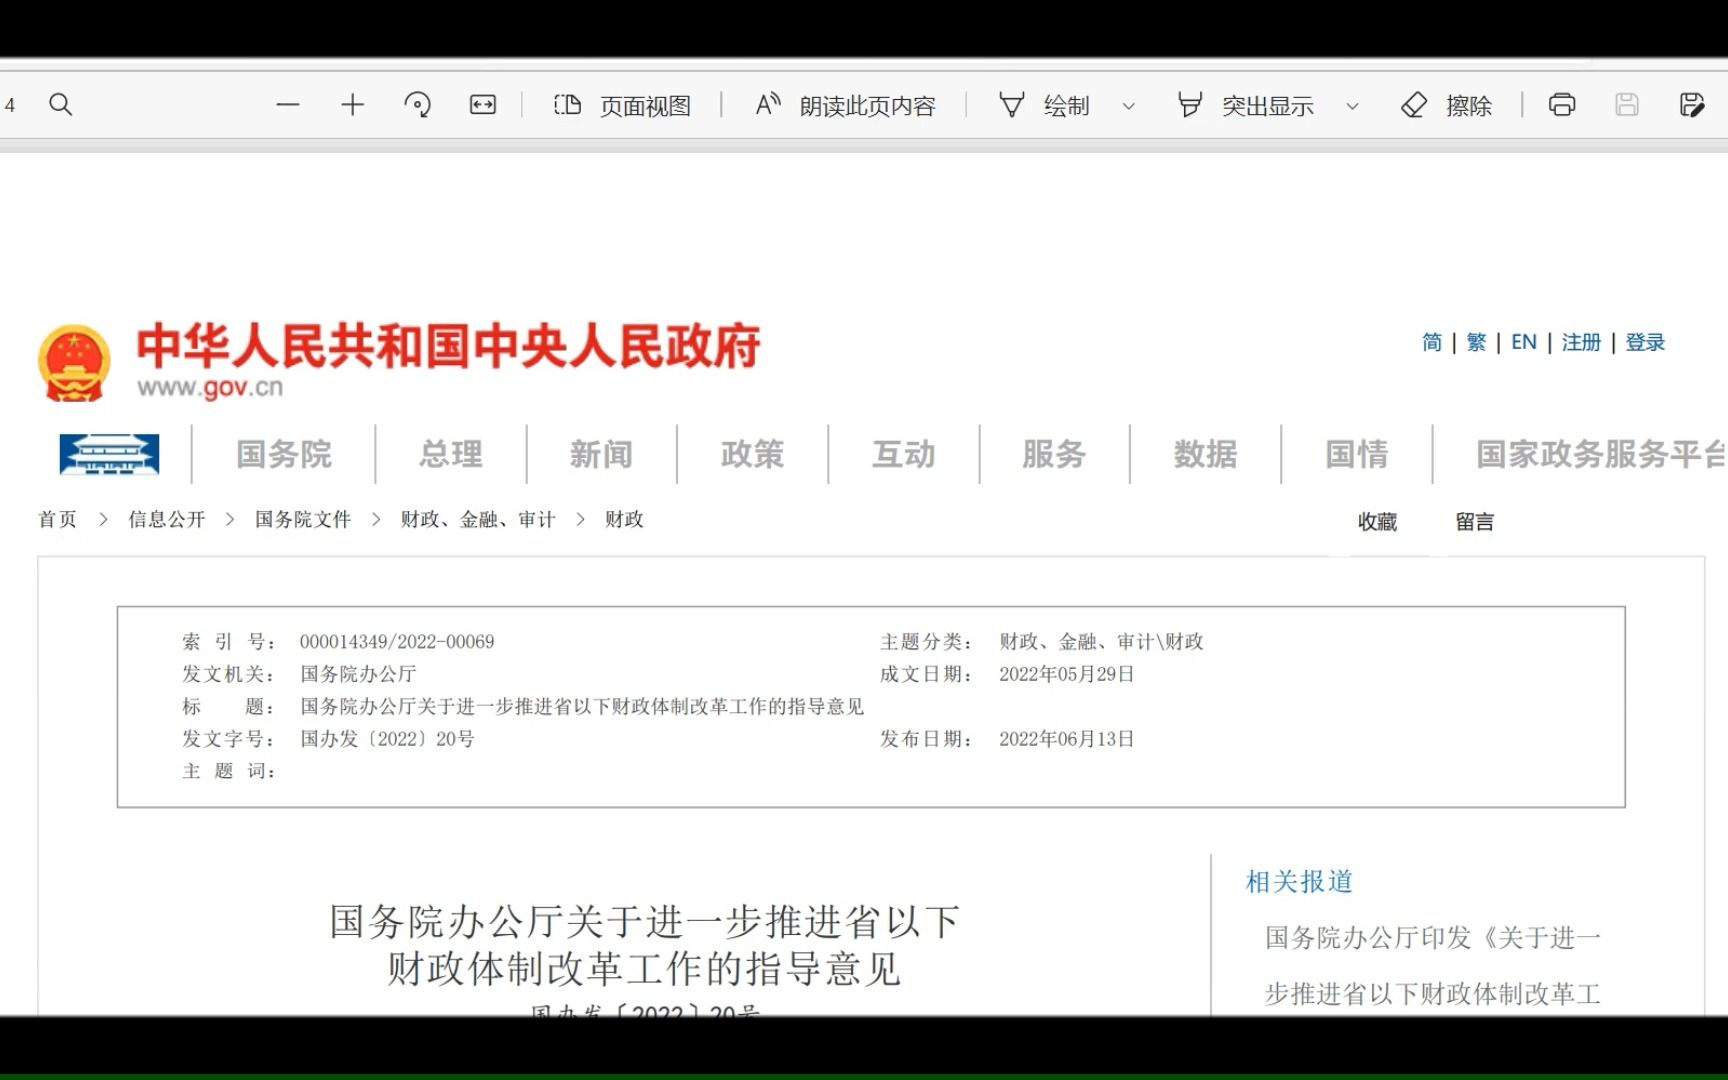Click the document title row in info table

(523, 707)
